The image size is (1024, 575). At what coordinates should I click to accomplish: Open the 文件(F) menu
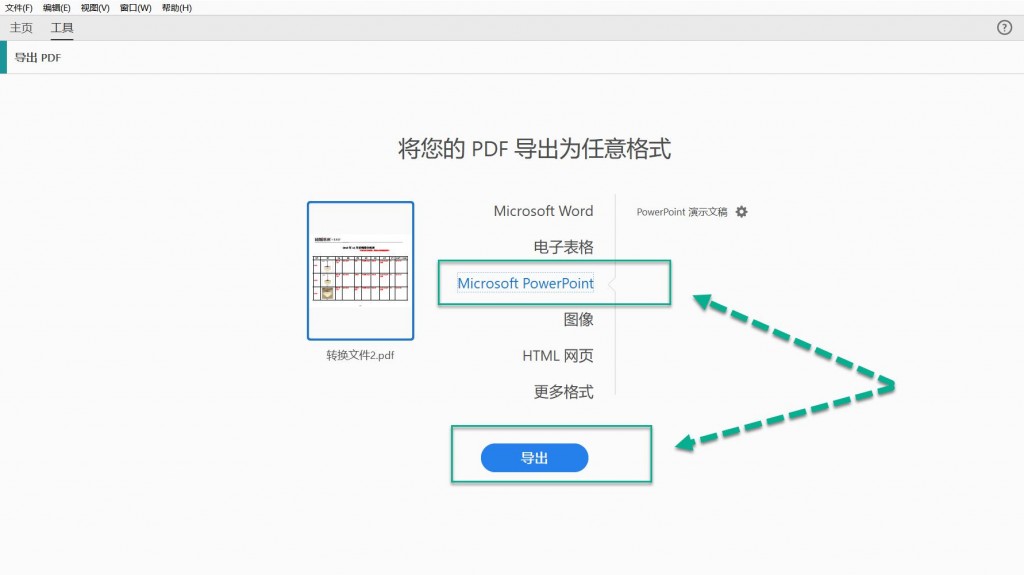tap(18, 8)
